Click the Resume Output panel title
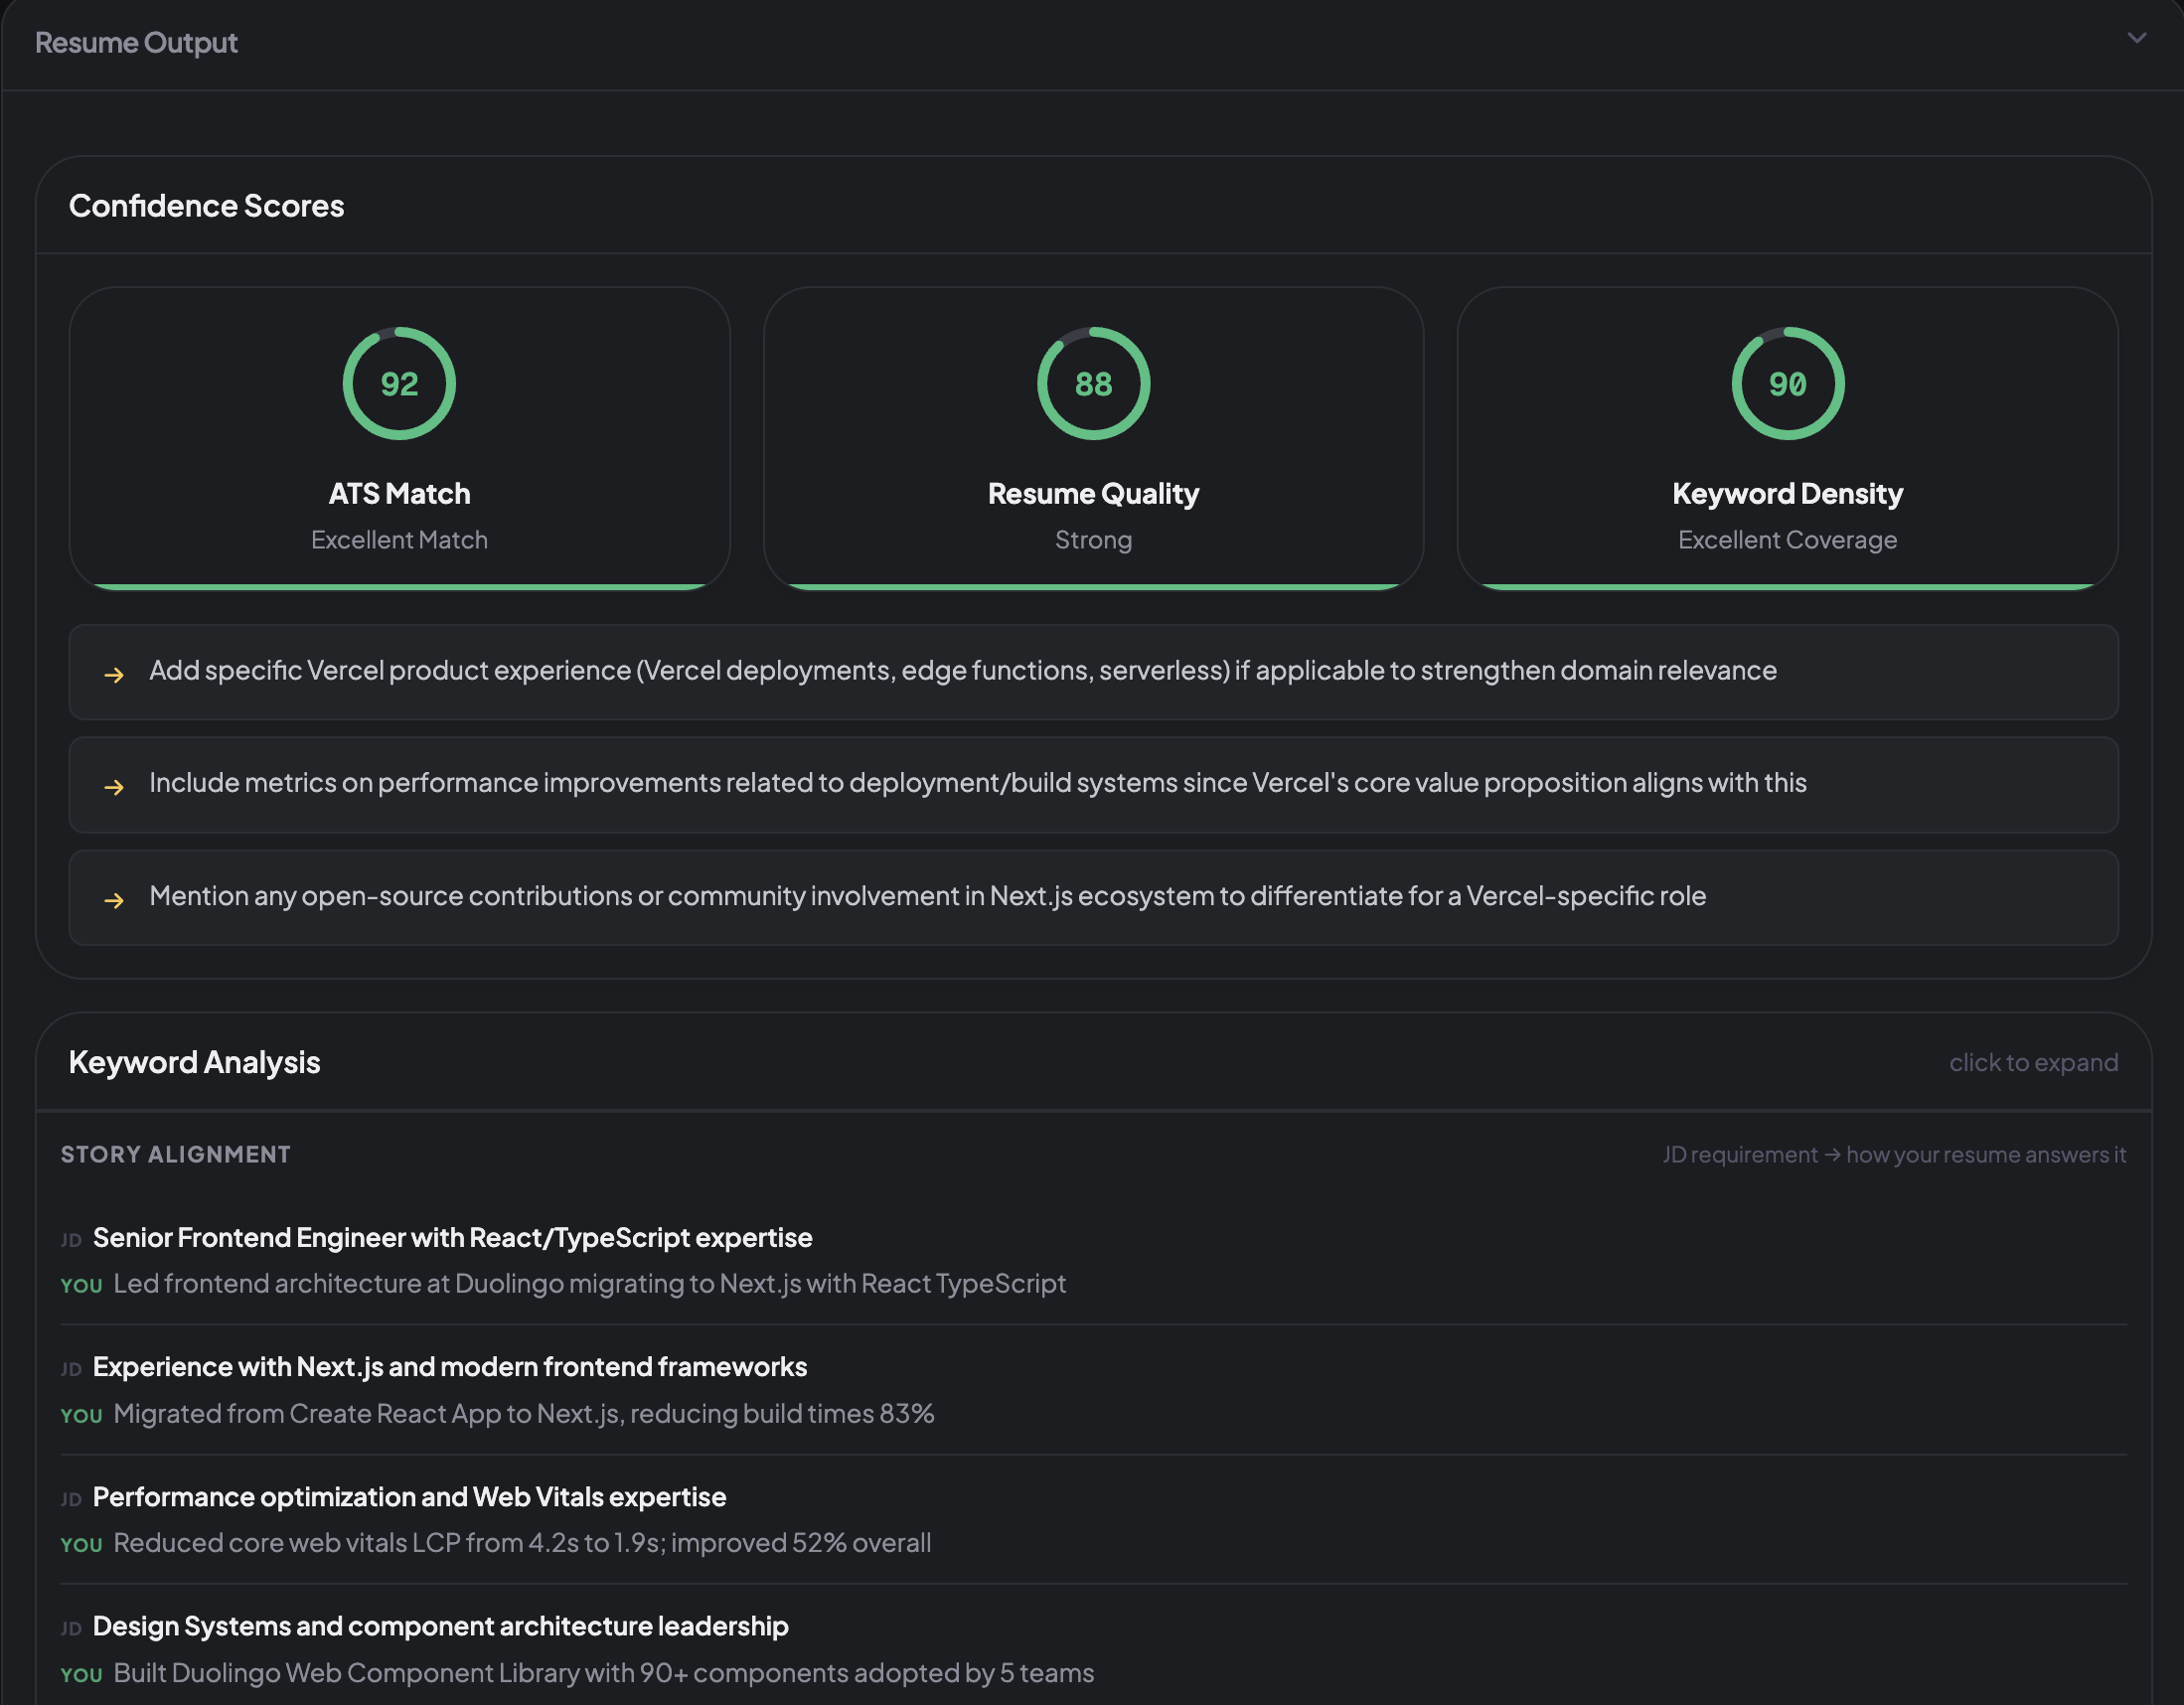The width and height of the screenshot is (2184, 1705). (x=136, y=43)
